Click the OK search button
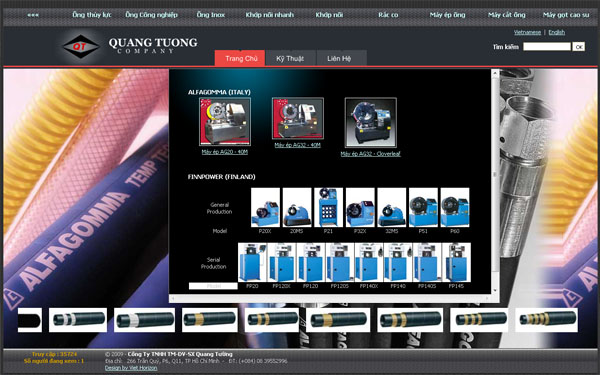The image size is (600, 375). pyautogui.click(x=579, y=47)
